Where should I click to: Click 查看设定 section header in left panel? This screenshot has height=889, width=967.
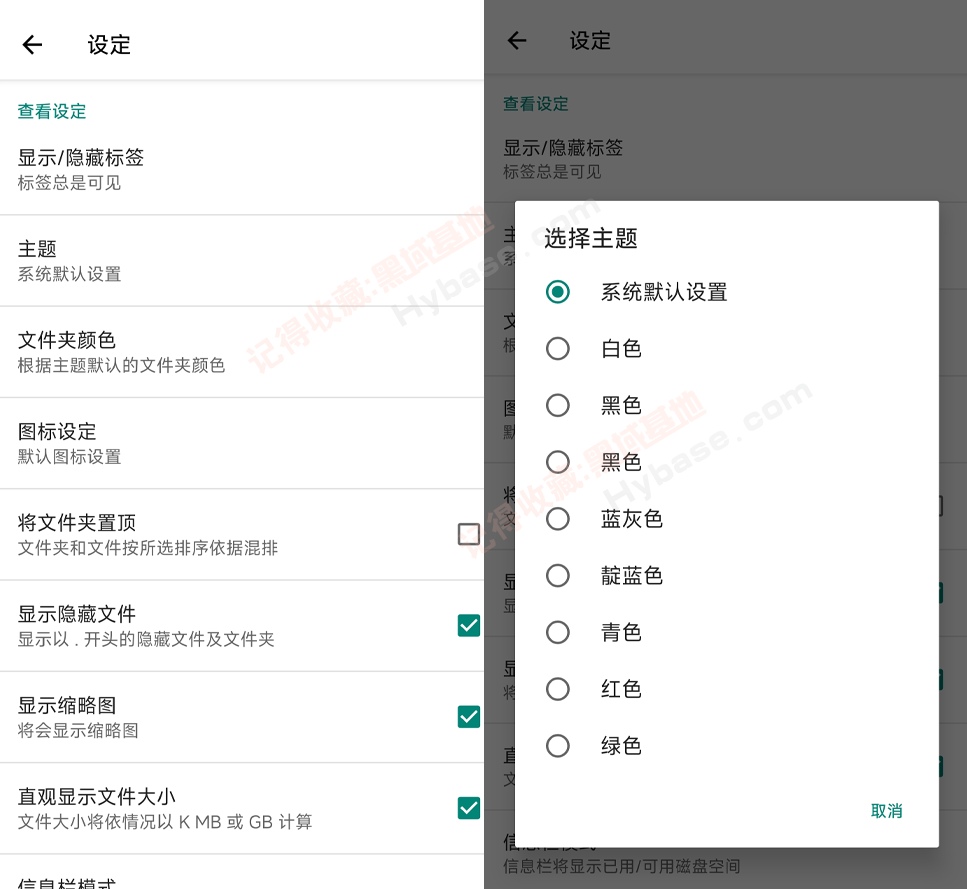click(x=52, y=111)
